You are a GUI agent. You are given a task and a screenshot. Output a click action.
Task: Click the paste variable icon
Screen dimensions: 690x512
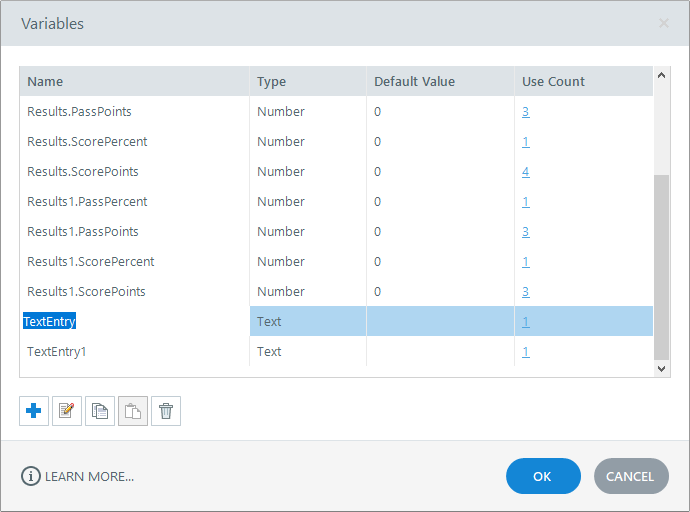click(x=133, y=411)
